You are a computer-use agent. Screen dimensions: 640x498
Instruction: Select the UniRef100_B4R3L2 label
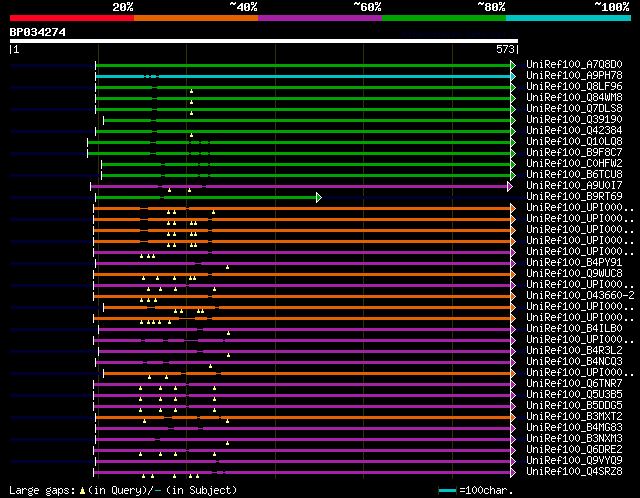[574, 351]
